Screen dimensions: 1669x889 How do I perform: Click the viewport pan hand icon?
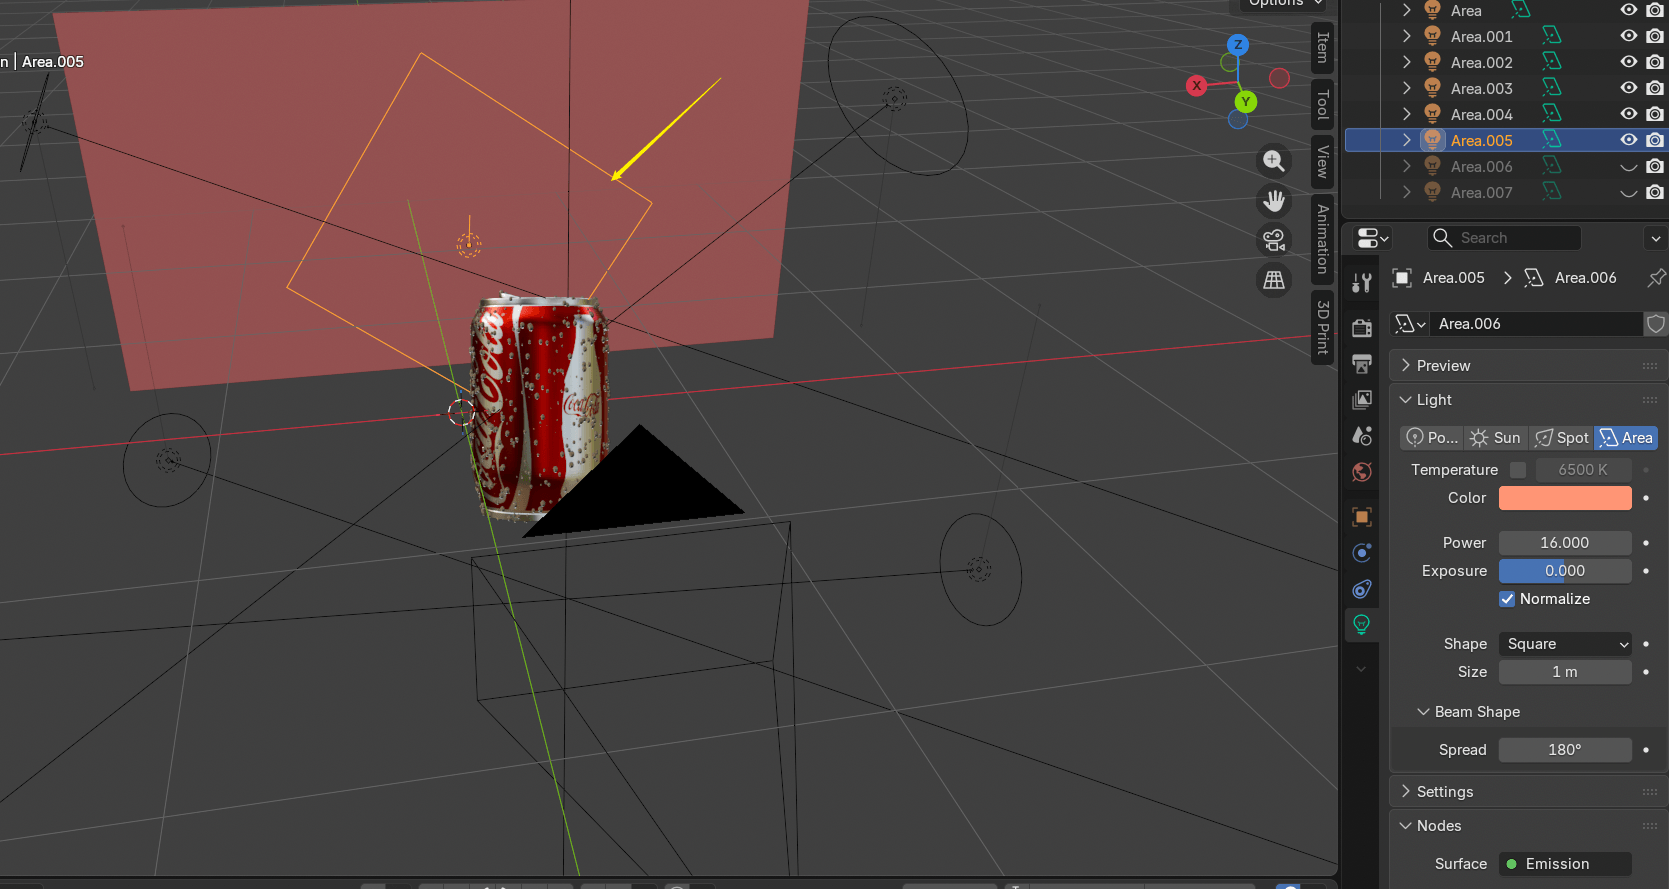pyautogui.click(x=1274, y=201)
